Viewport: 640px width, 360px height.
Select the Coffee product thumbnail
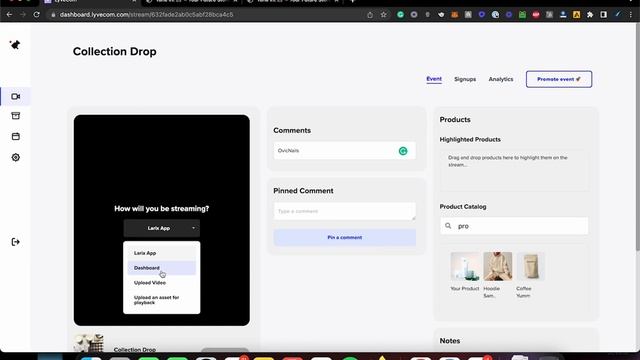point(531,266)
